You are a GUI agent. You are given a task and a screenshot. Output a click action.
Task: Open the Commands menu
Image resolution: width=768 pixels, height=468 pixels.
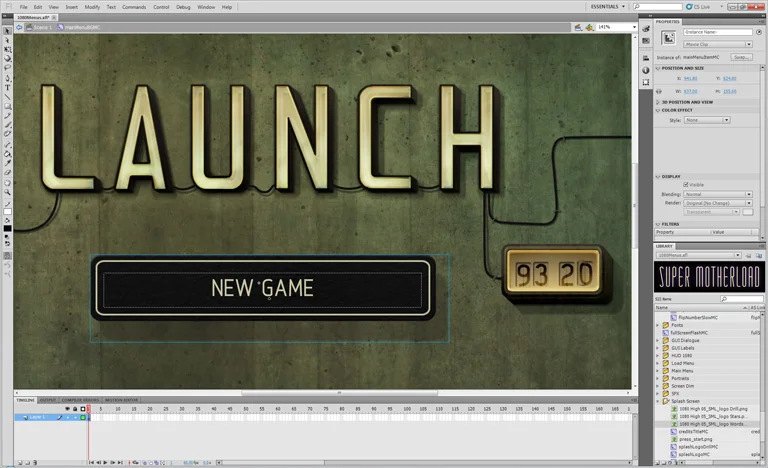pyautogui.click(x=134, y=7)
